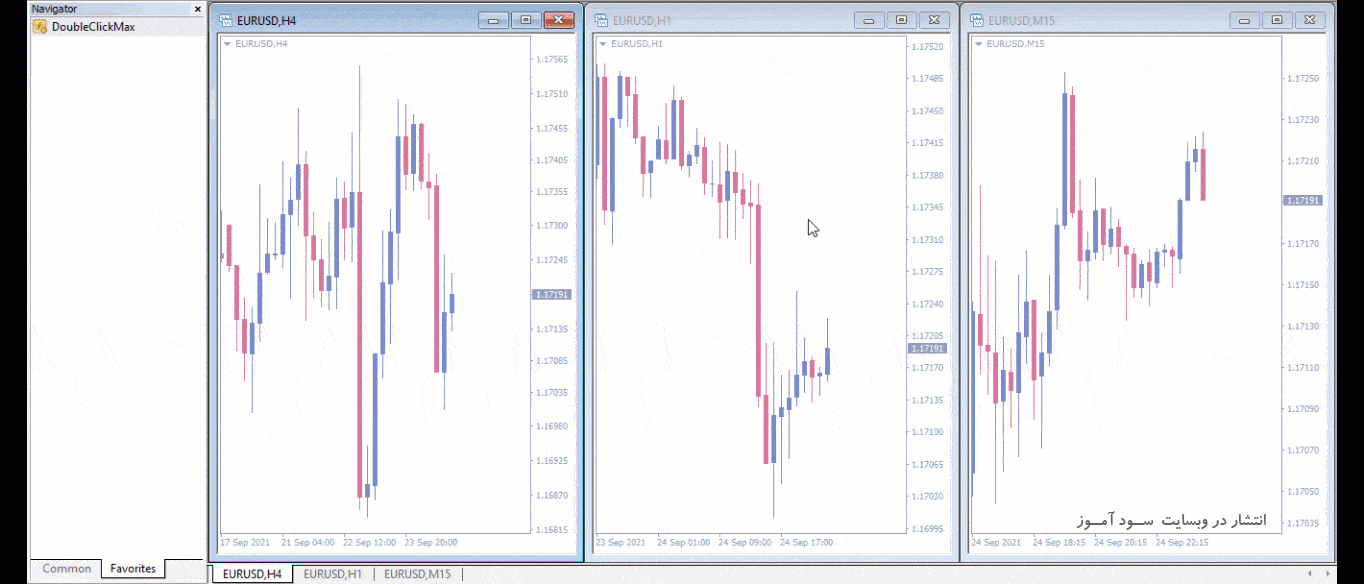This screenshot has width=1364, height=584.
Task: Click the '23 Sep 20:00' time label in H4 chart
Action: pos(430,542)
